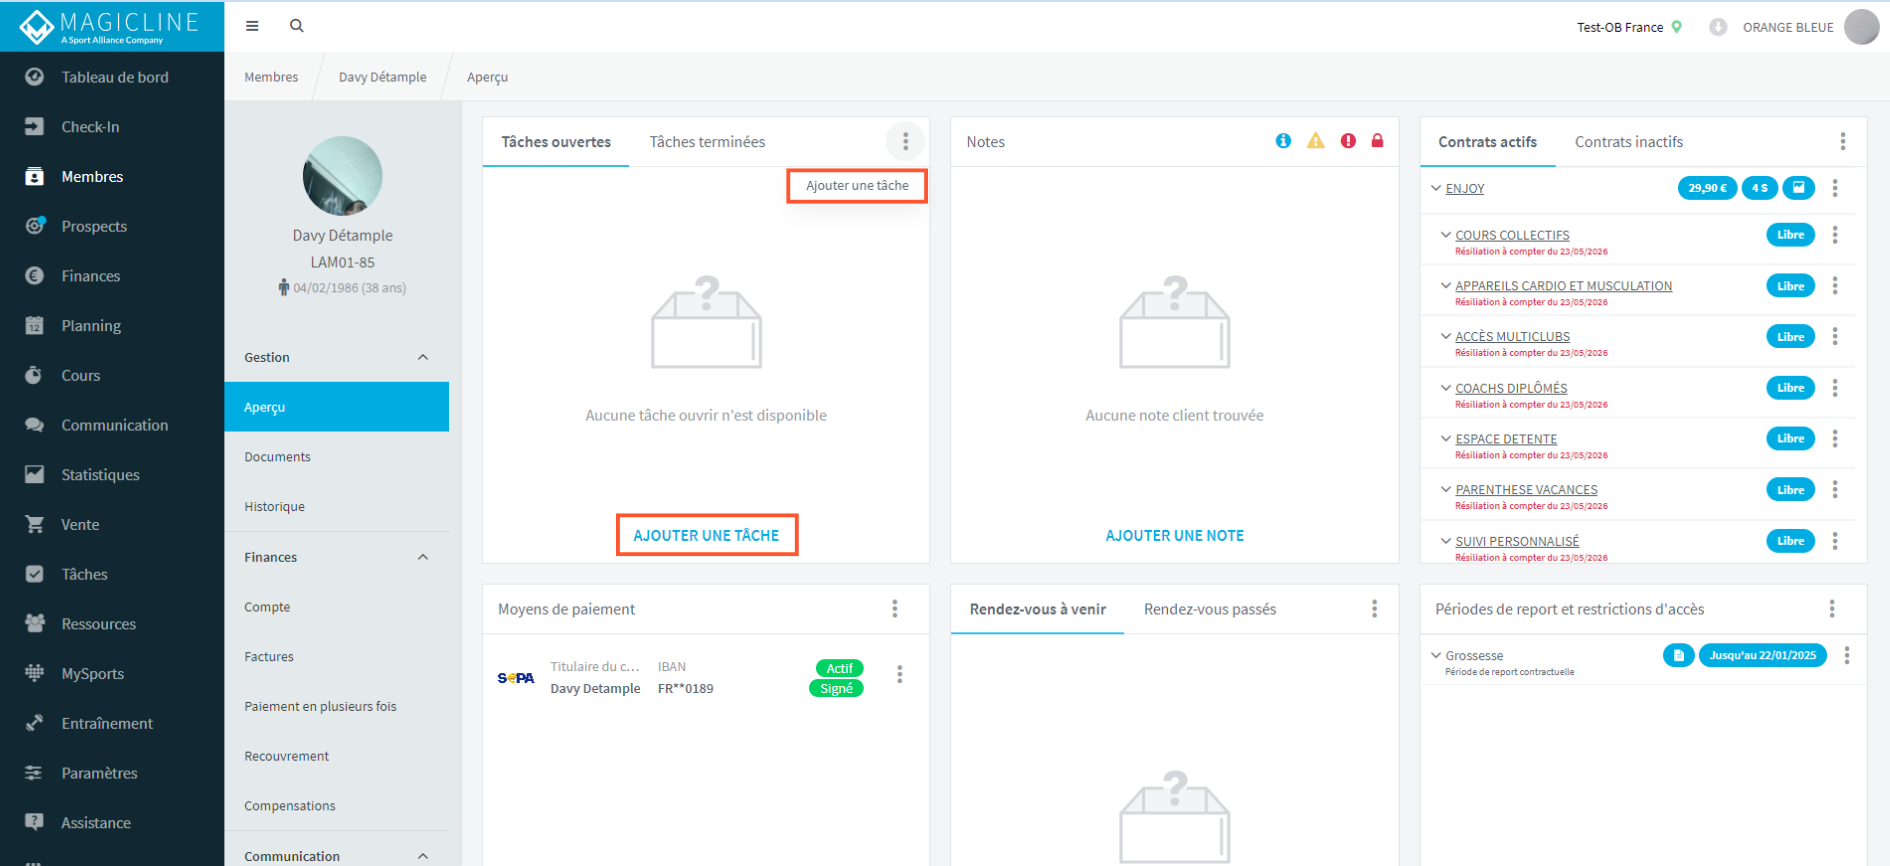Screen dimensions: 1890x866
Task: Click the Ressources people icon
Action: click(x=34, y=624)
